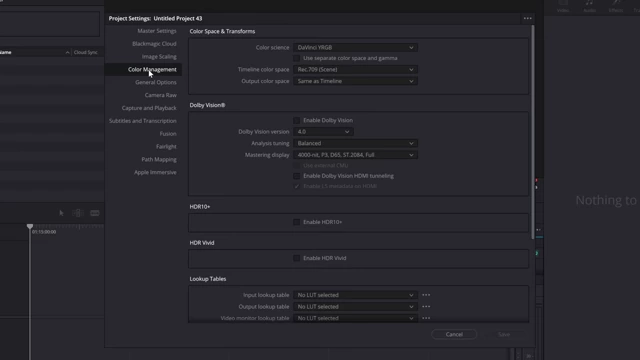Open Timeline color space dropdown

point(355,69)
